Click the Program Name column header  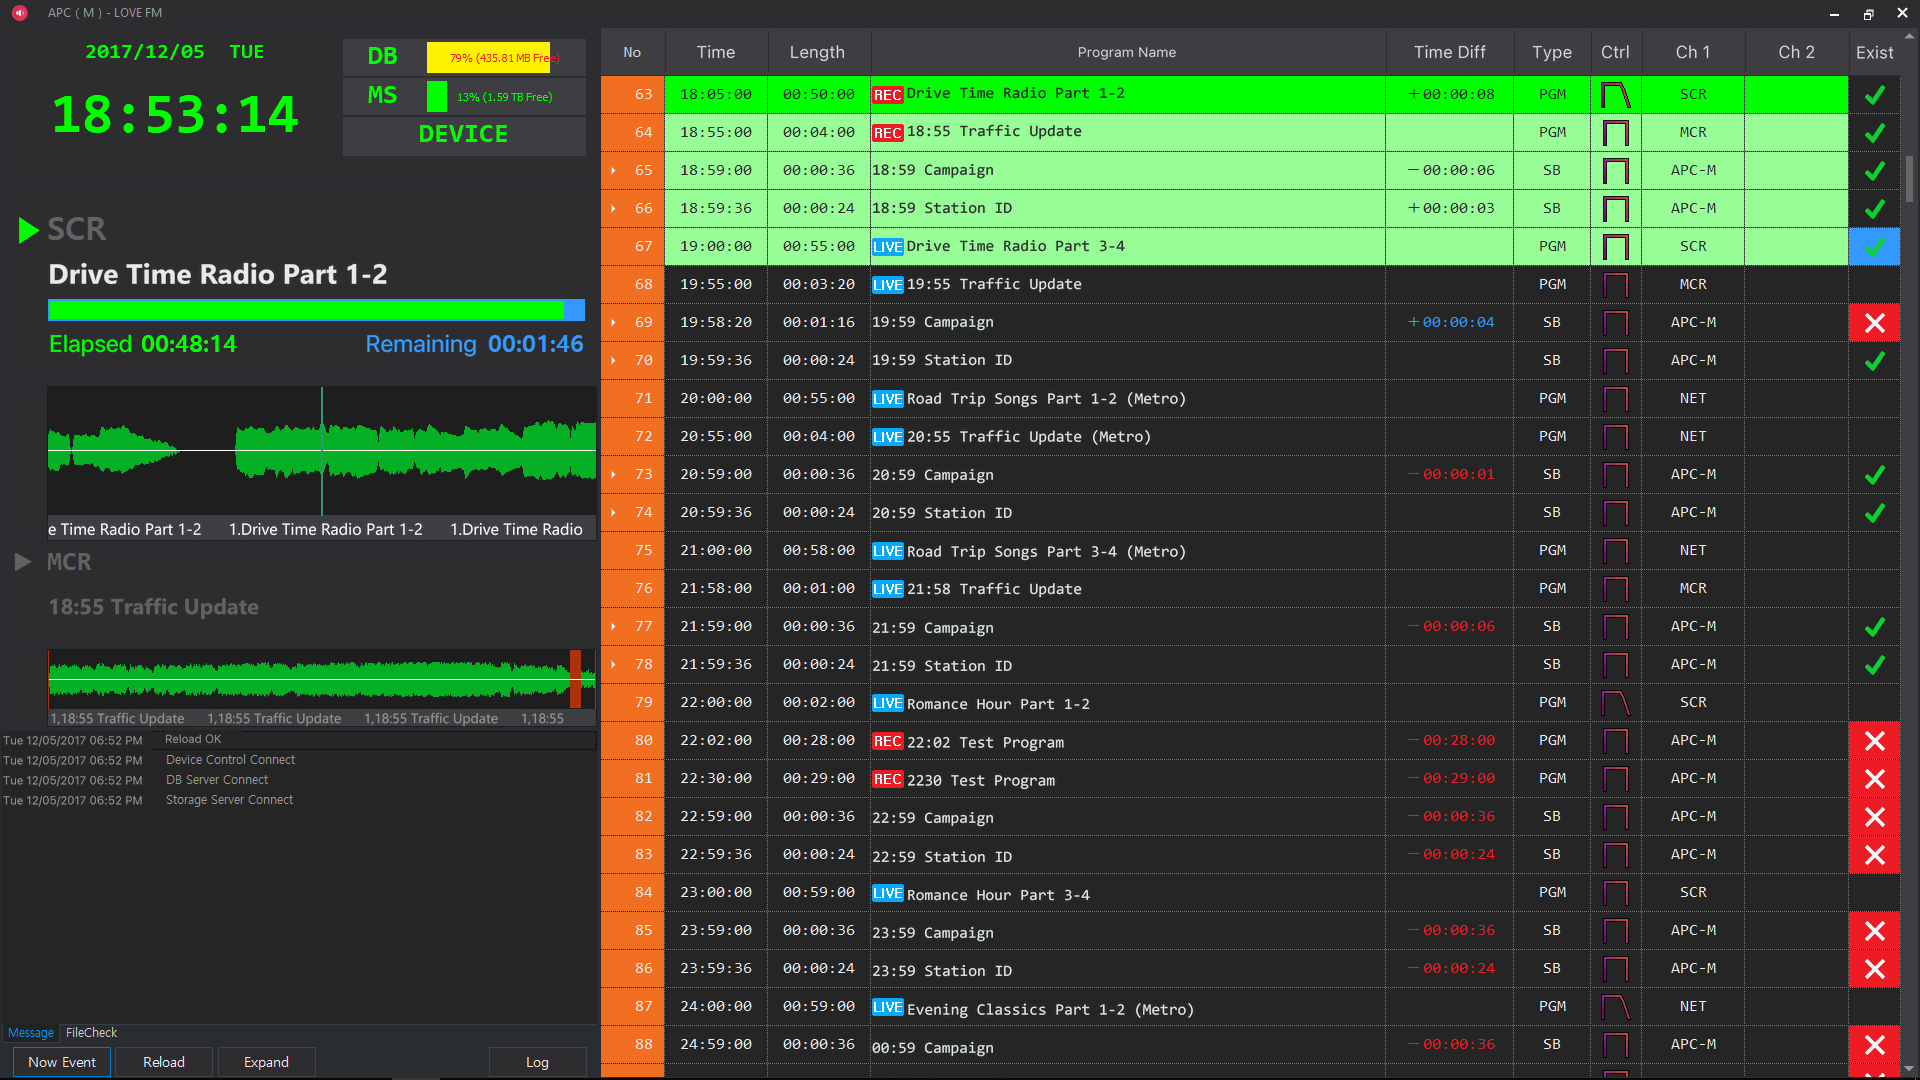[1127, 52]
